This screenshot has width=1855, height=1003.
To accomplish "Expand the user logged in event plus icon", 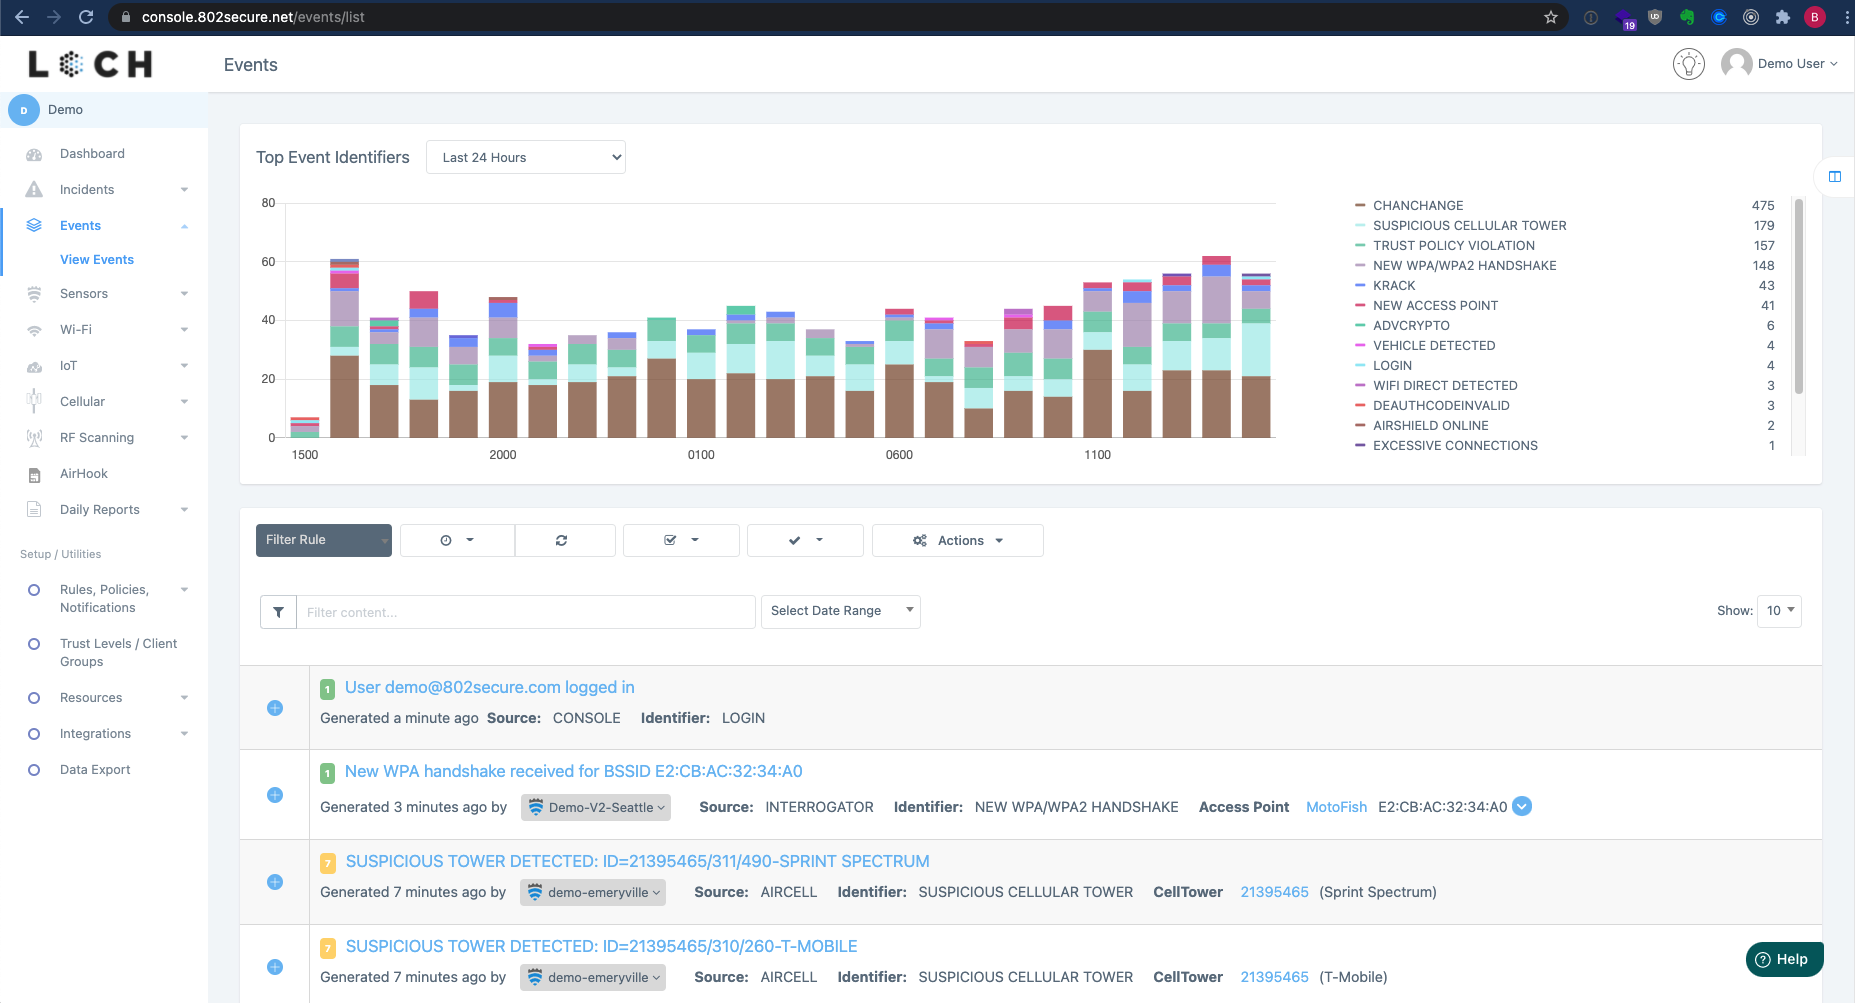I will point(275,708).
